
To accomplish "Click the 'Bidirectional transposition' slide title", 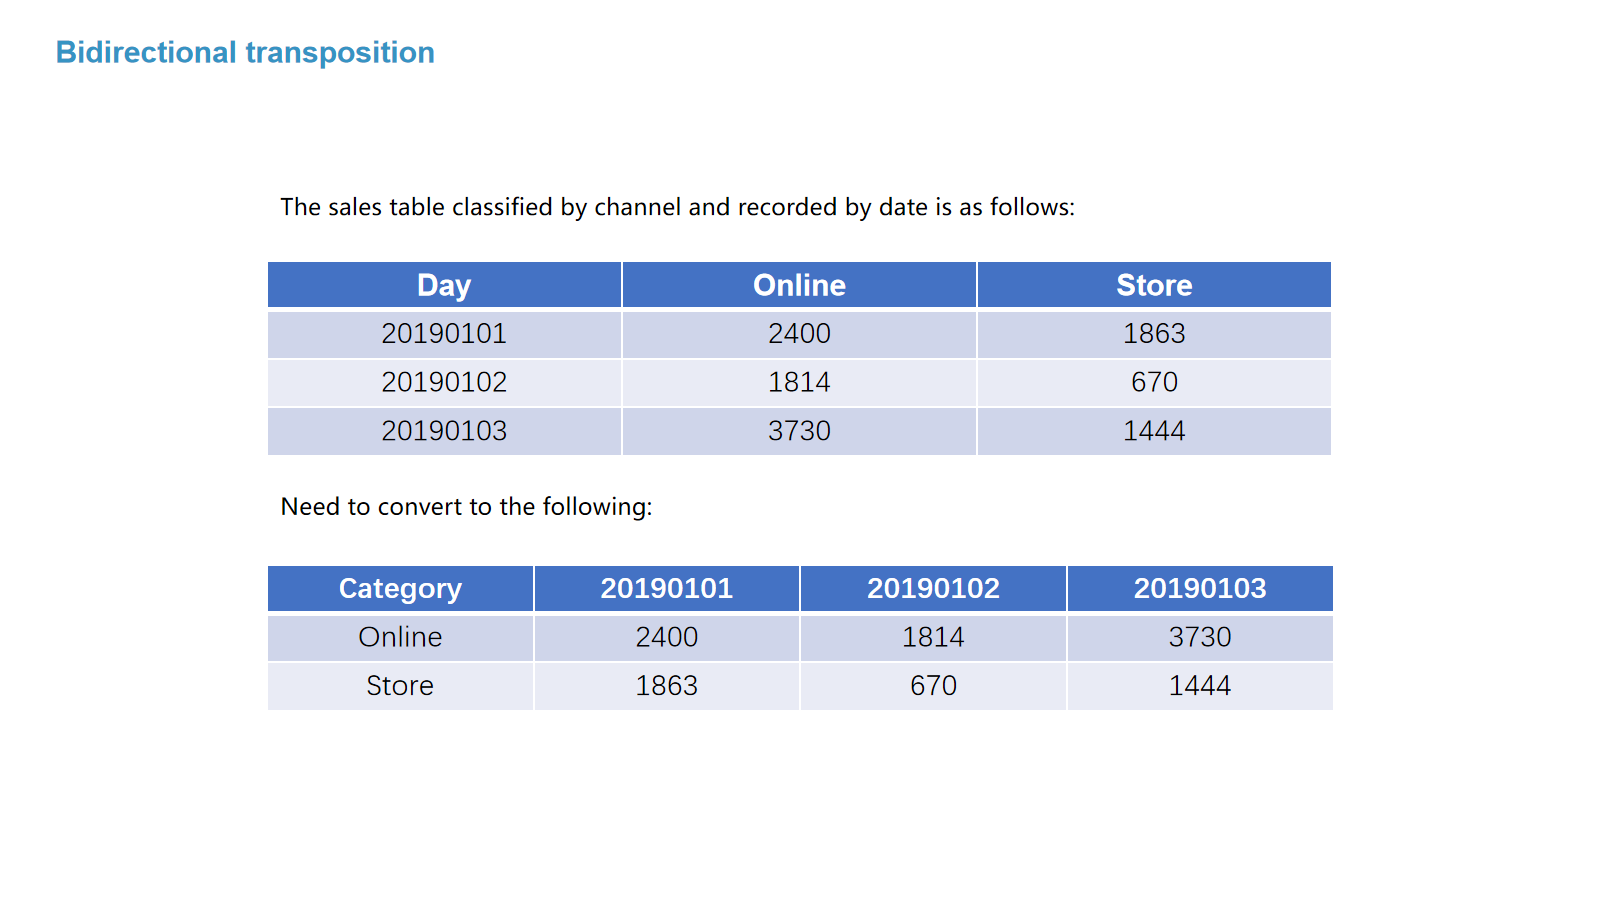I will (245, 52).
